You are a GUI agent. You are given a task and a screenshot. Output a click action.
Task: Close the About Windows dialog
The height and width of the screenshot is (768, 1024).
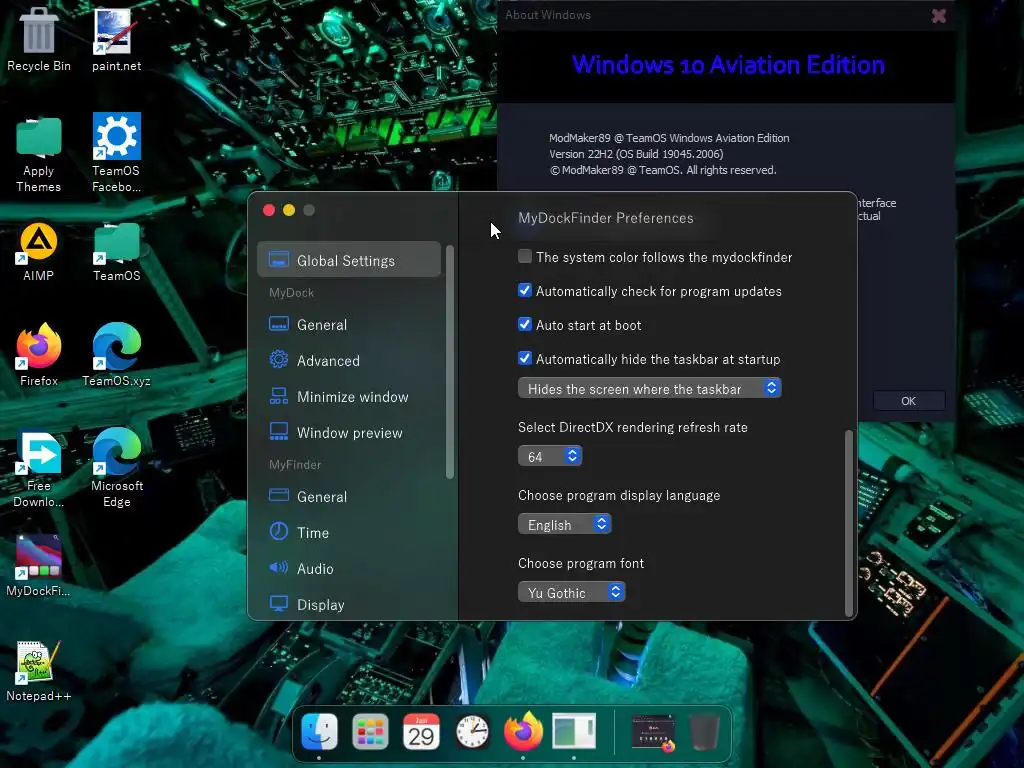(x=938, y=16)
